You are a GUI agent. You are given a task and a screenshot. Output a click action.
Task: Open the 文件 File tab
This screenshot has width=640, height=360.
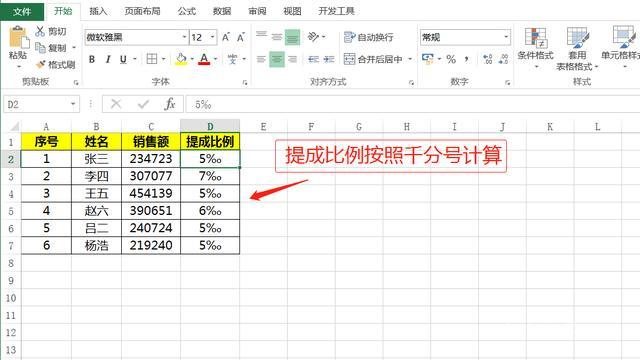click(x=22, y=11)
